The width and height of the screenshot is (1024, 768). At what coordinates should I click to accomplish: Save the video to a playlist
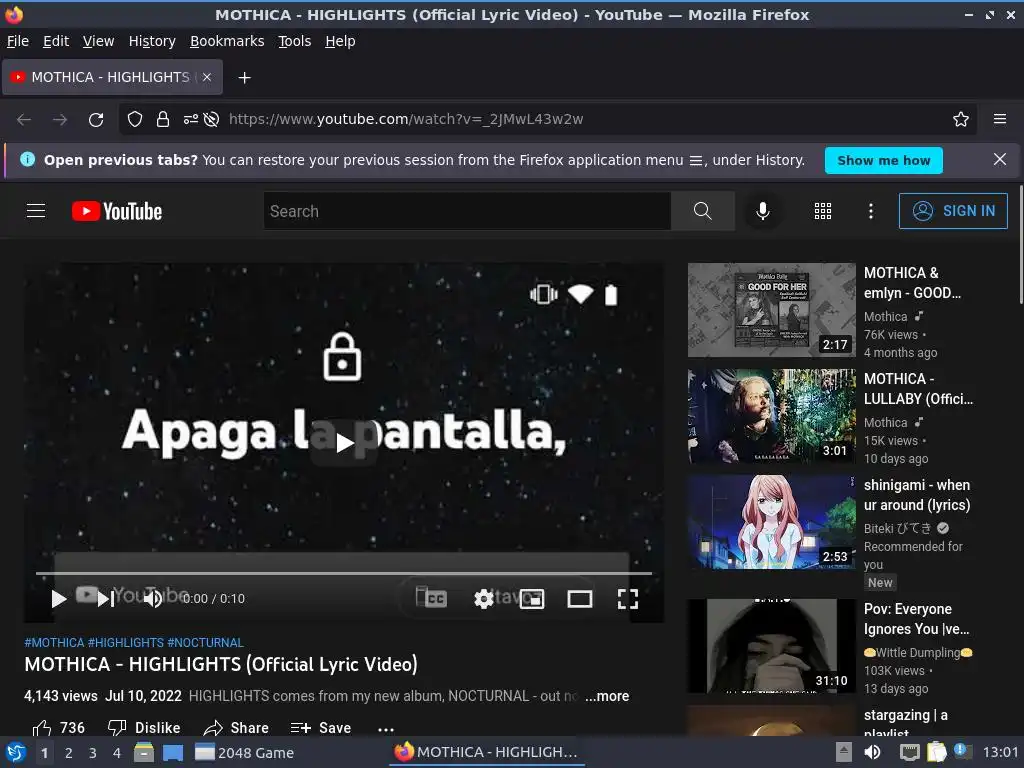click(x=321, y=728)
